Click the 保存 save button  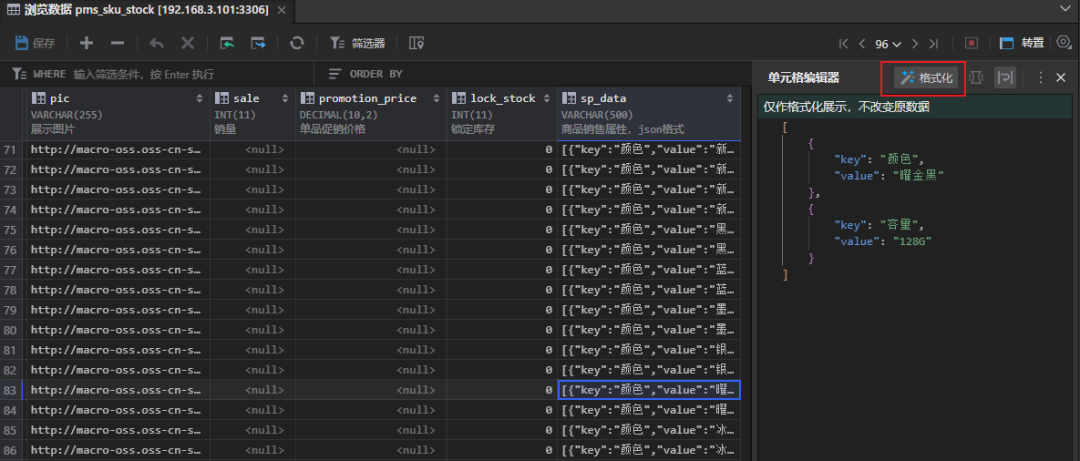click(x=35, y=43)
